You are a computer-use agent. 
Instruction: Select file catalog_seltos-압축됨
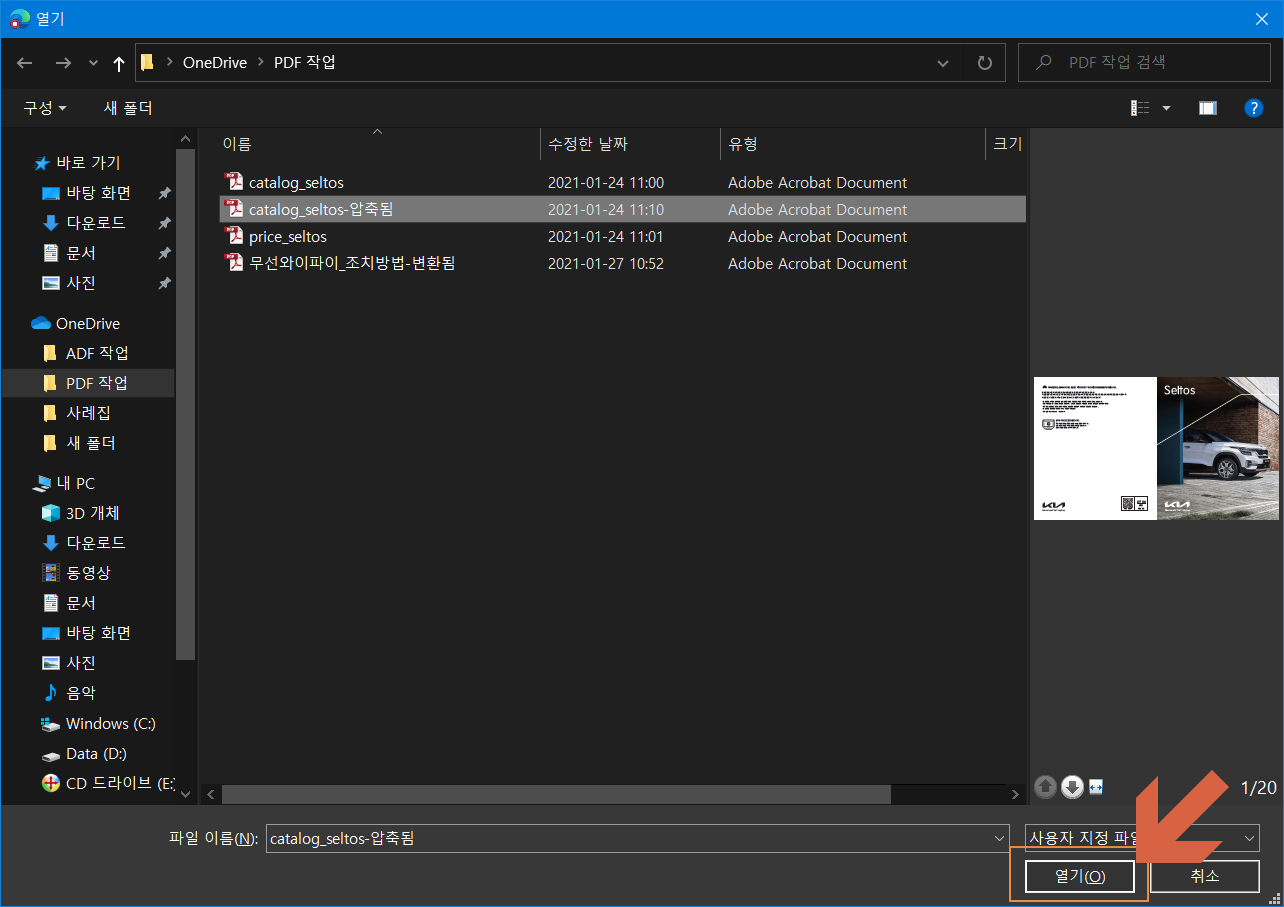[622, 209]
